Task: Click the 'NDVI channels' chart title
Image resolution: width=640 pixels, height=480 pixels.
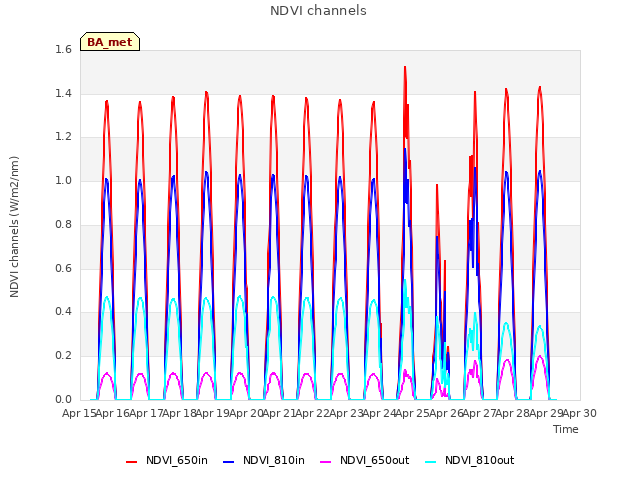Action: click(318, 11)
